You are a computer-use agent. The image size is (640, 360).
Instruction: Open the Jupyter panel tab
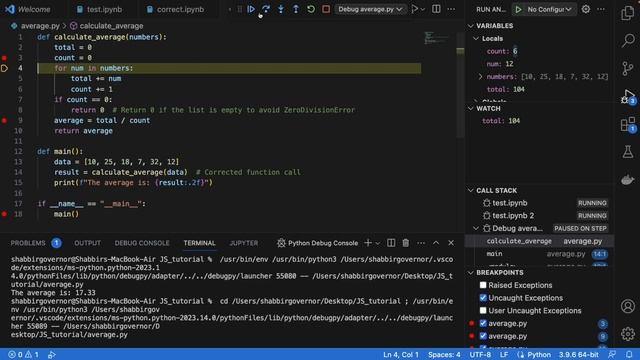(x=244, y=243)
